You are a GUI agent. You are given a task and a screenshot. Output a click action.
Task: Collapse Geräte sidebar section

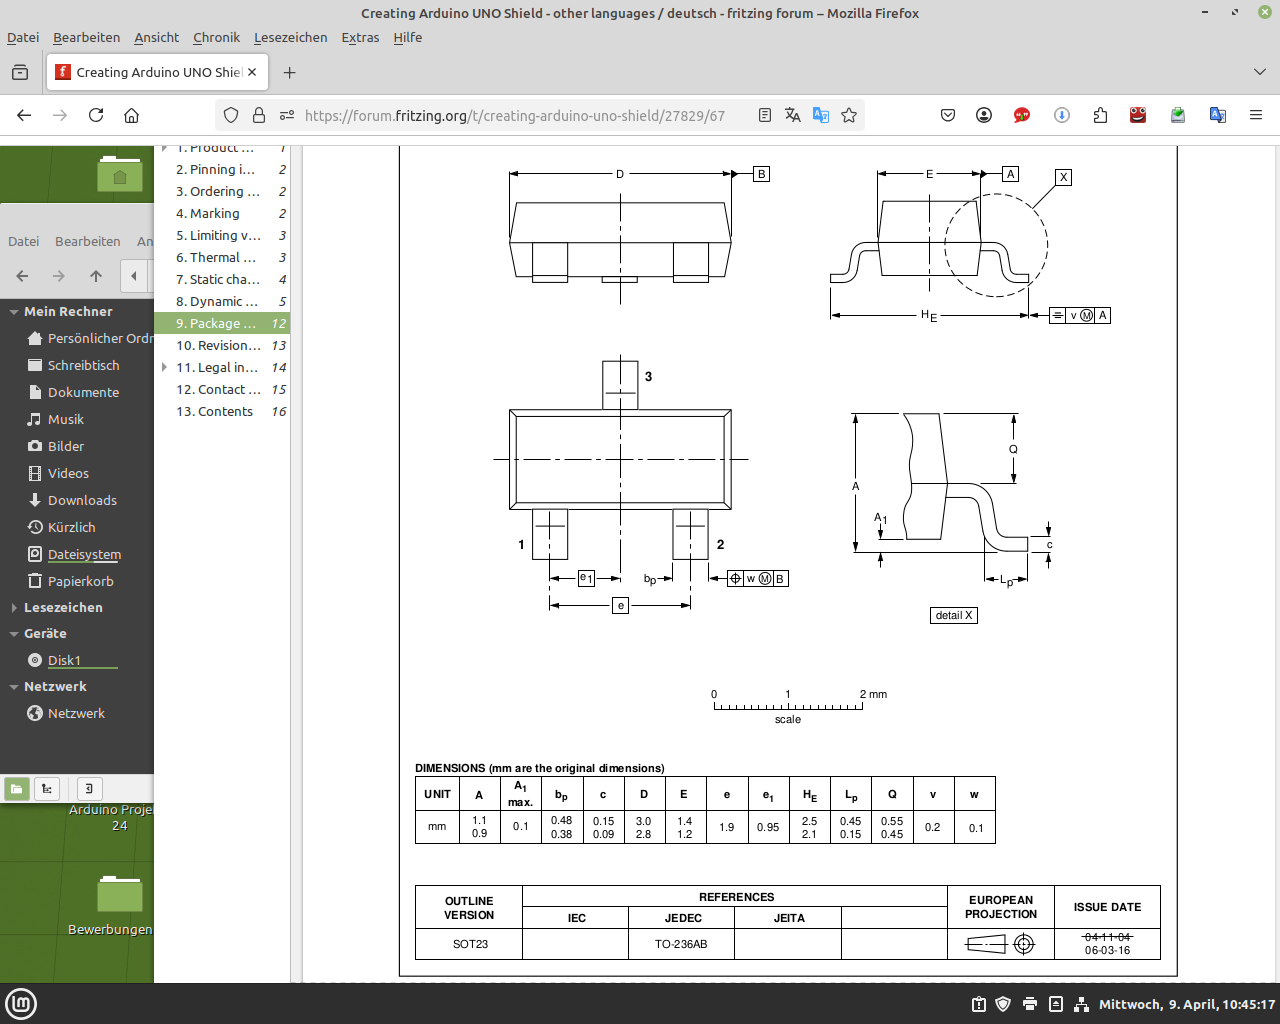14,634
